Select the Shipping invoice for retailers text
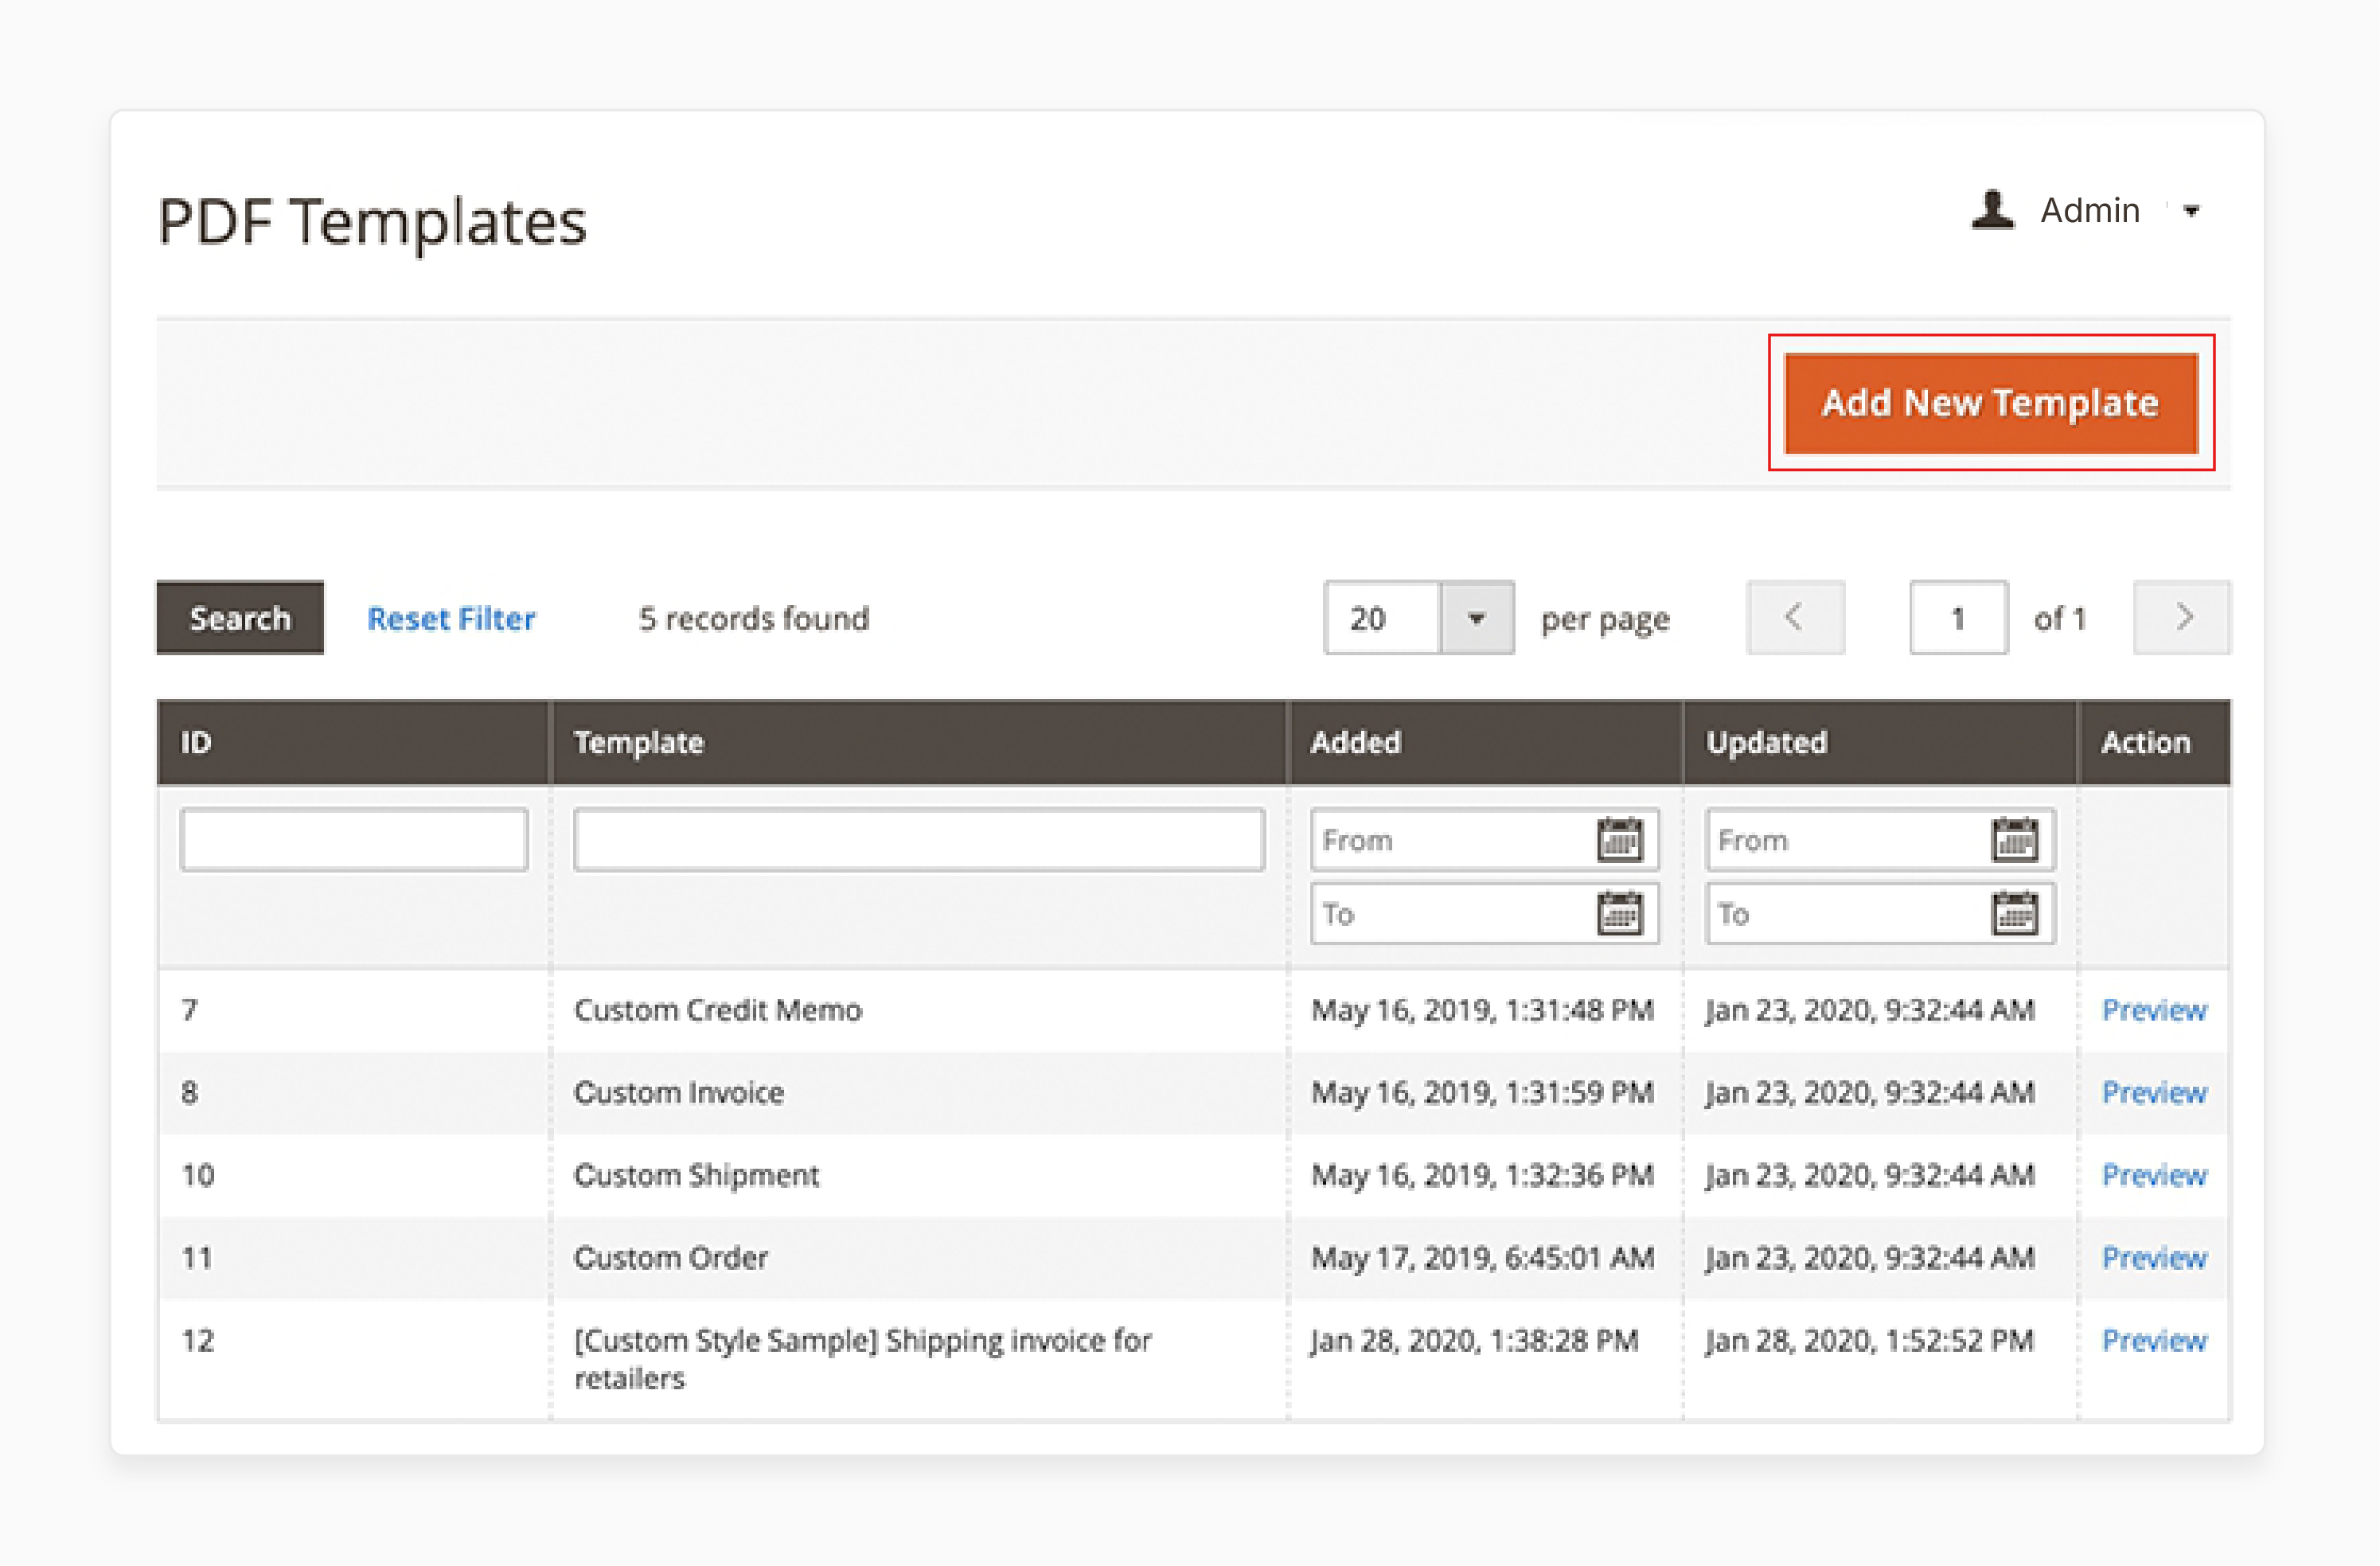 (x=862, y=1359)
